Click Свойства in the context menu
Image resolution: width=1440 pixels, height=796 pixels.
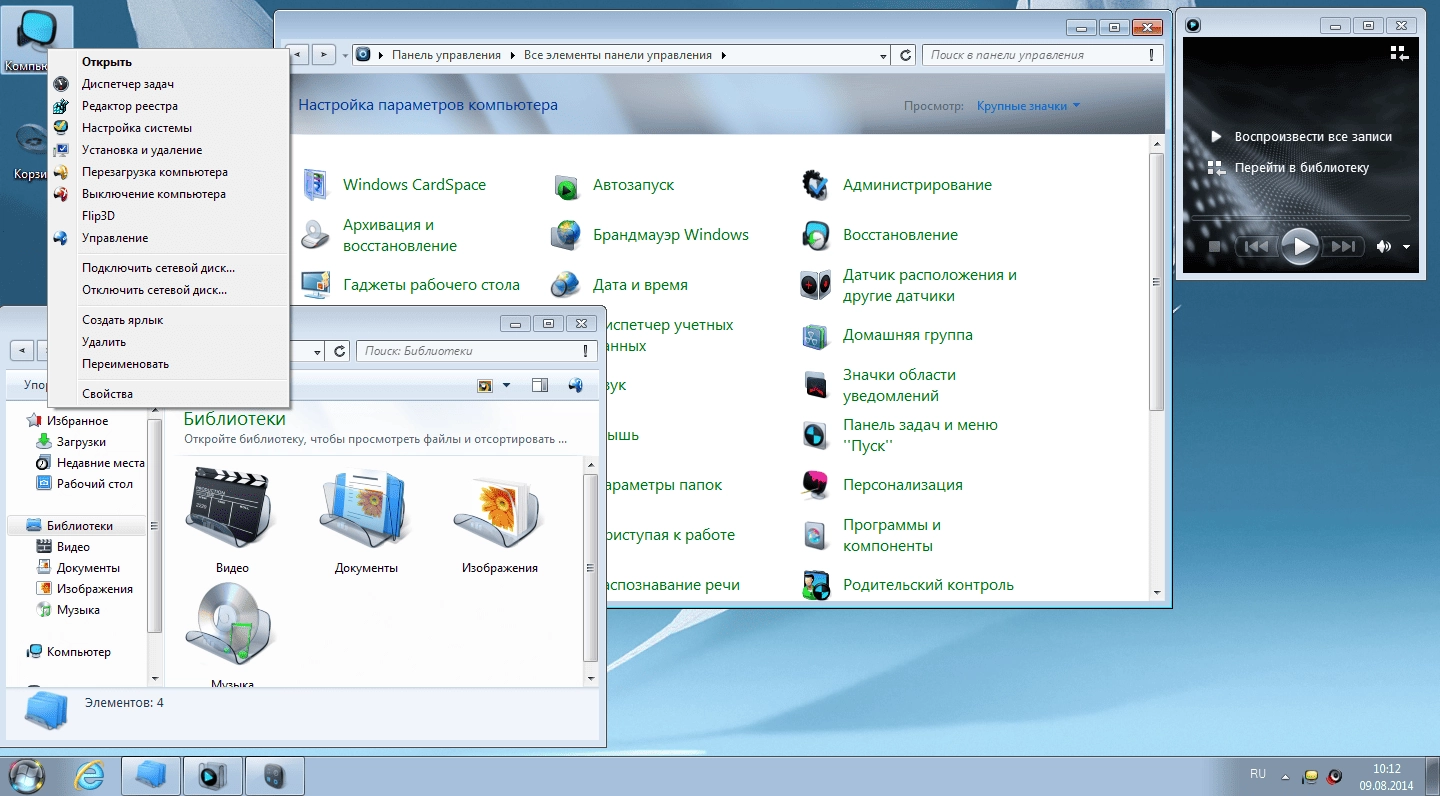[168, 394]
